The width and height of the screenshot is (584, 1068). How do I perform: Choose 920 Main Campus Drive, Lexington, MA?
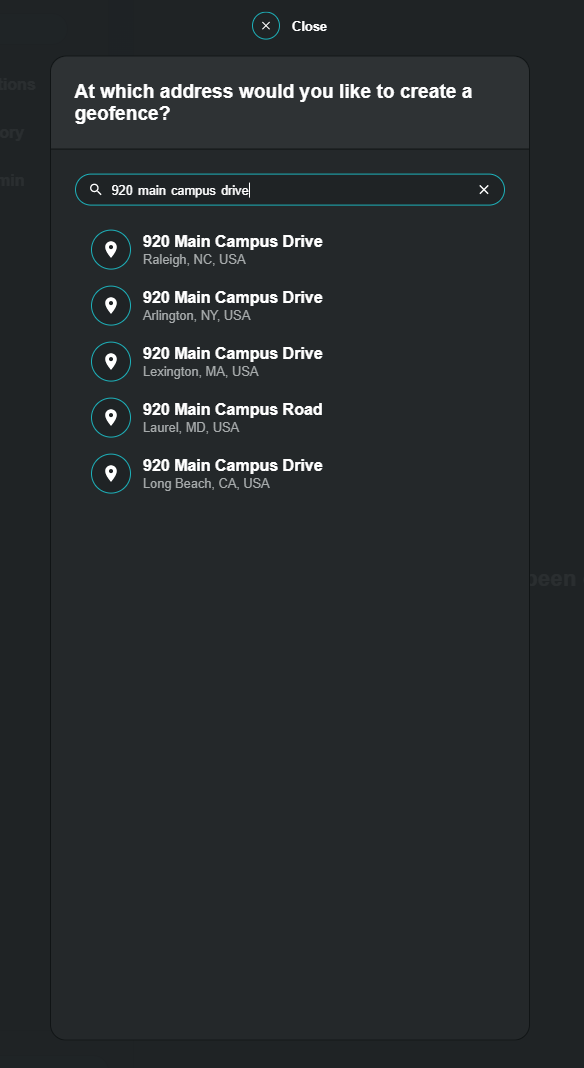(x=232, y=361)
